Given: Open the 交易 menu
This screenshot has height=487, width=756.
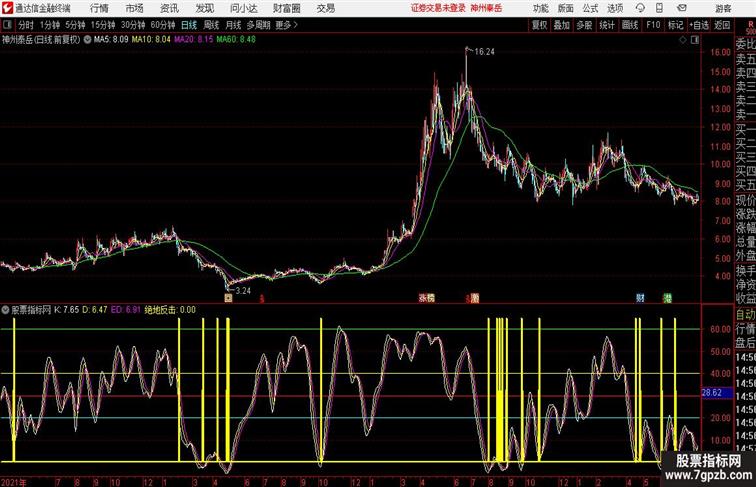Looking at the screenshot, I should 325,8.
